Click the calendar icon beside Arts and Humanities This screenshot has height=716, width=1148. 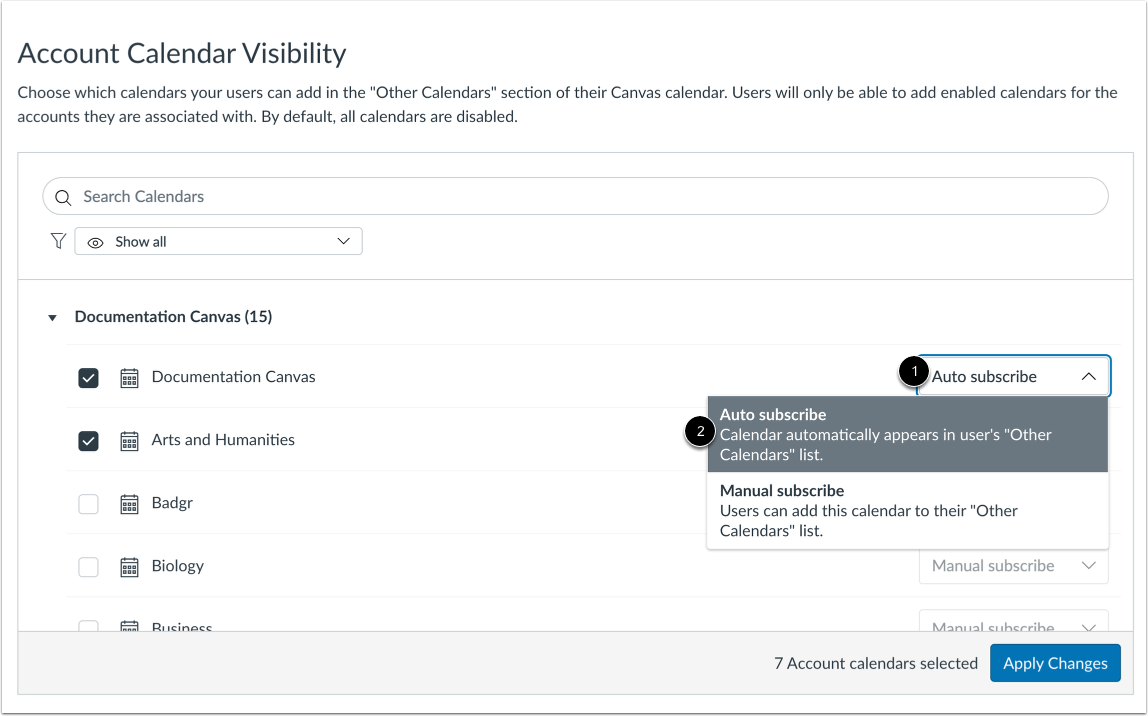coord(129,440)
